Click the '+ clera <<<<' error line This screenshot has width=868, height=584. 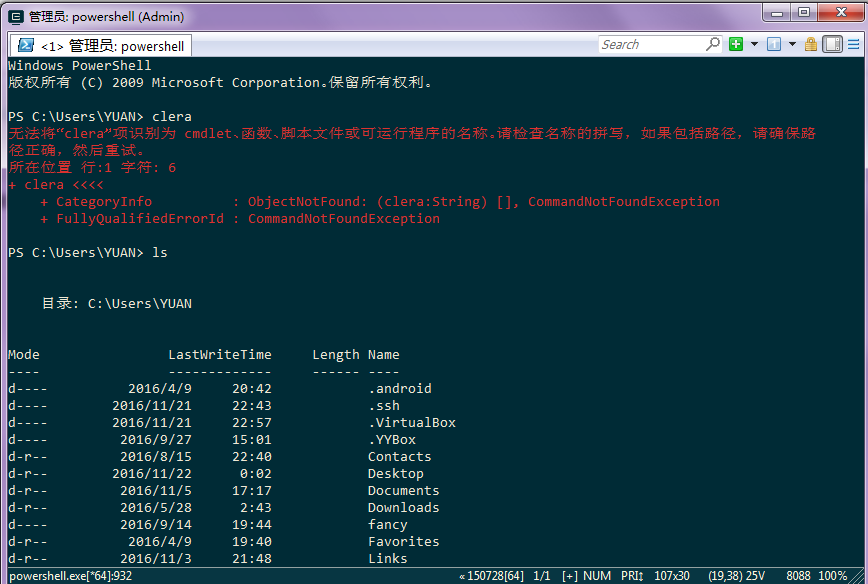pos(55,185)
